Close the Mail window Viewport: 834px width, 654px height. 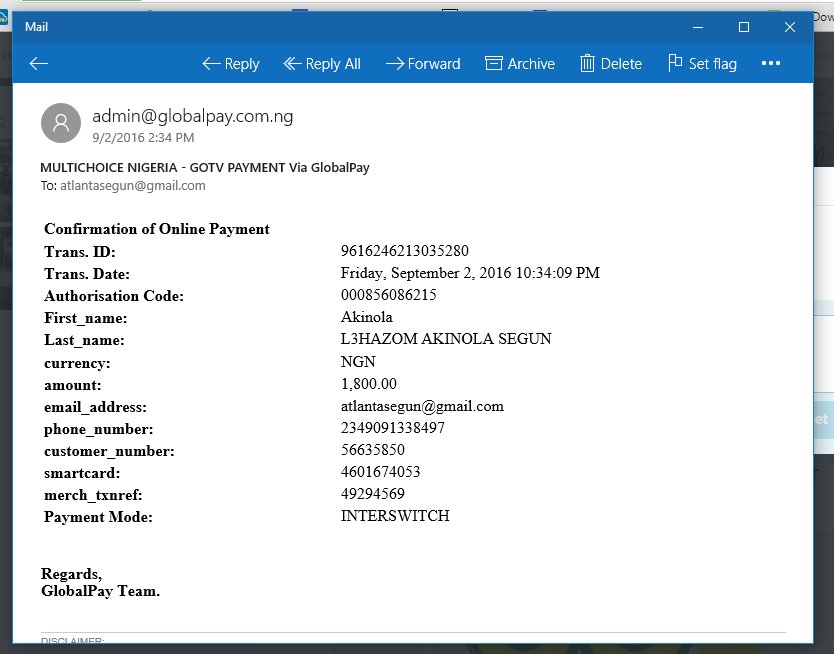[x=790, y=27]
